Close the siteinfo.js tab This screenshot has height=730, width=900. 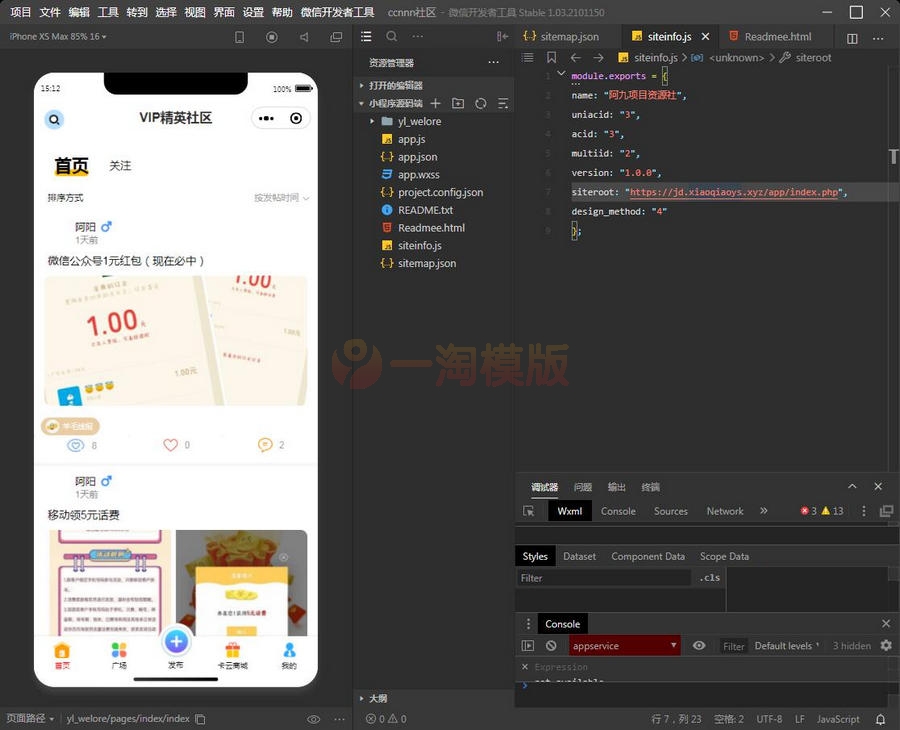(705, 37)
